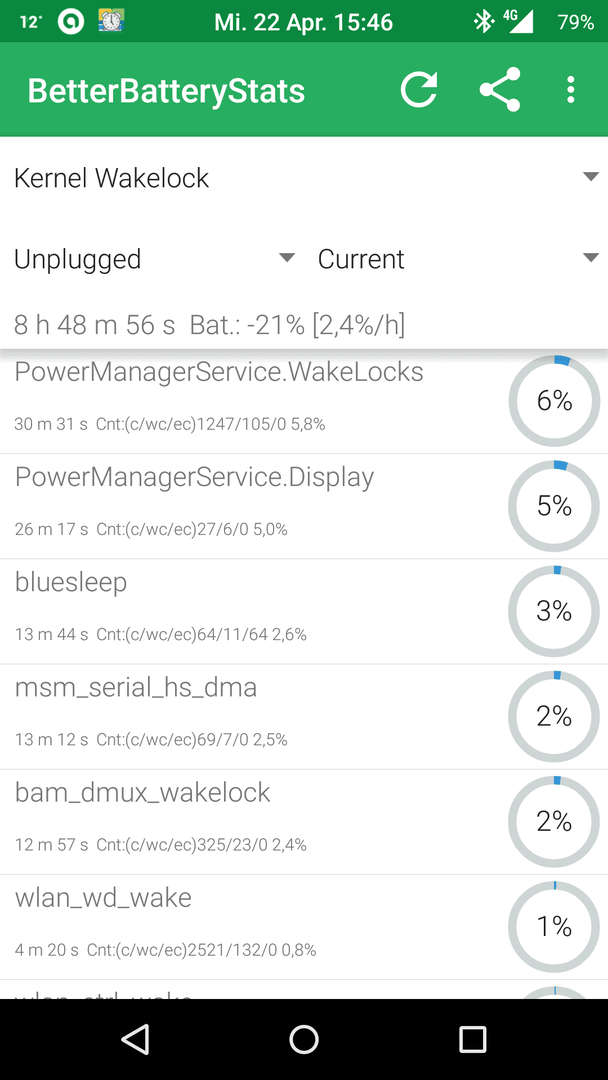
Task: Open the Kernel Wakelock stat type dropdown
Action: [304, 178]
